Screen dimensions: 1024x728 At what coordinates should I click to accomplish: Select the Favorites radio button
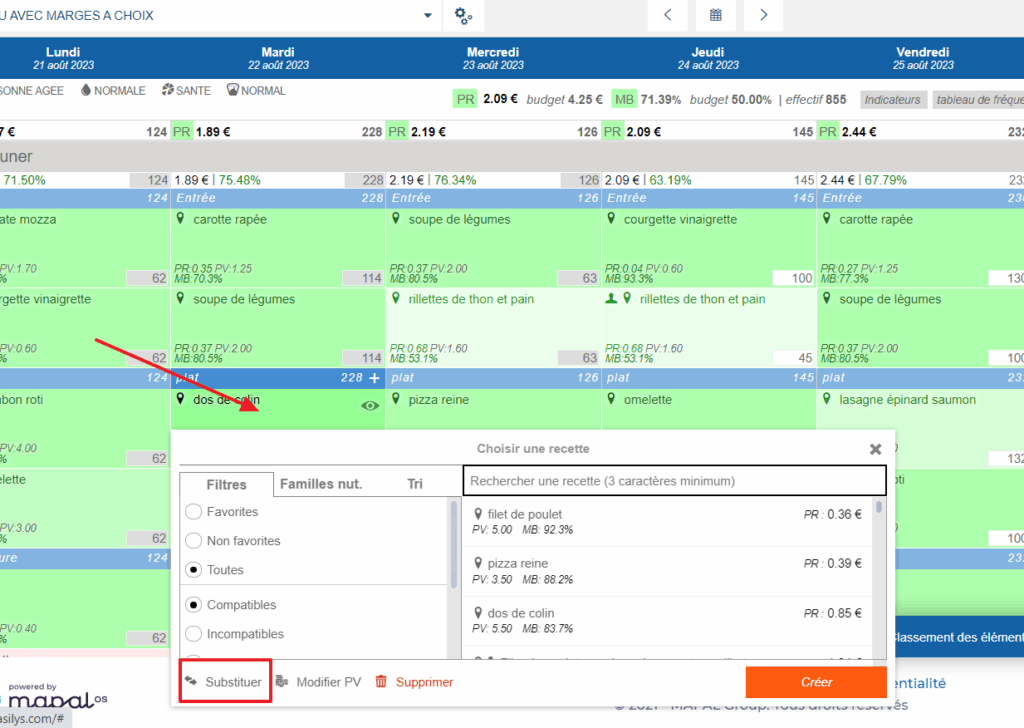(194, 512)
